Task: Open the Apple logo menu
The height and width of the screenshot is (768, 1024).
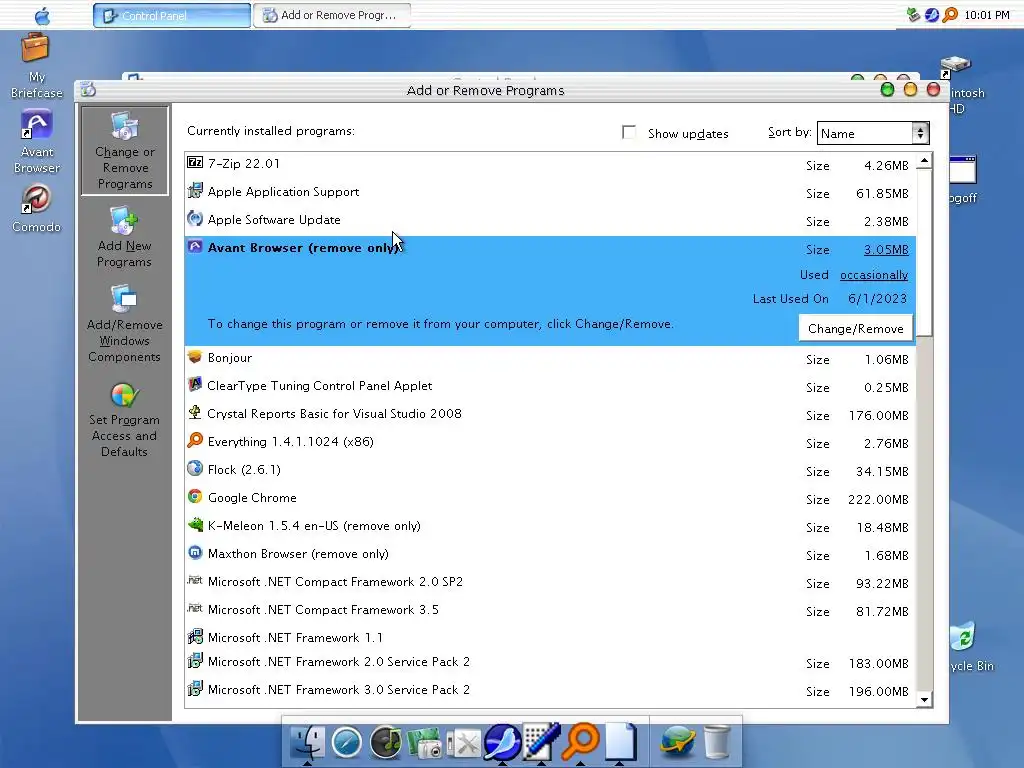Action: 42,15
